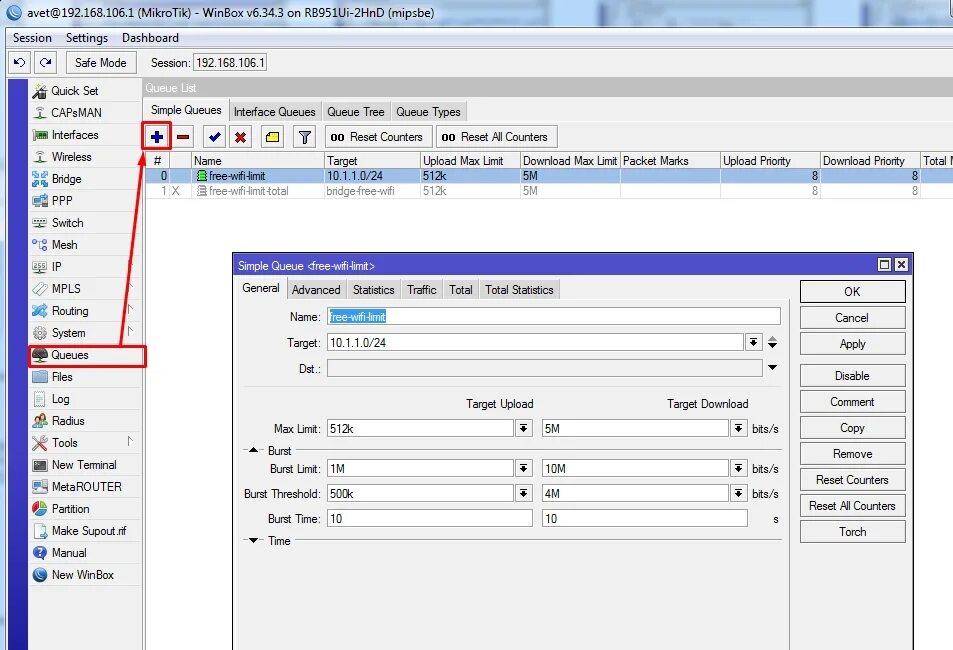Screen dimensions: 953x650
Task: Disable selected queue with red X icon
Action: [x=241, y=137]
